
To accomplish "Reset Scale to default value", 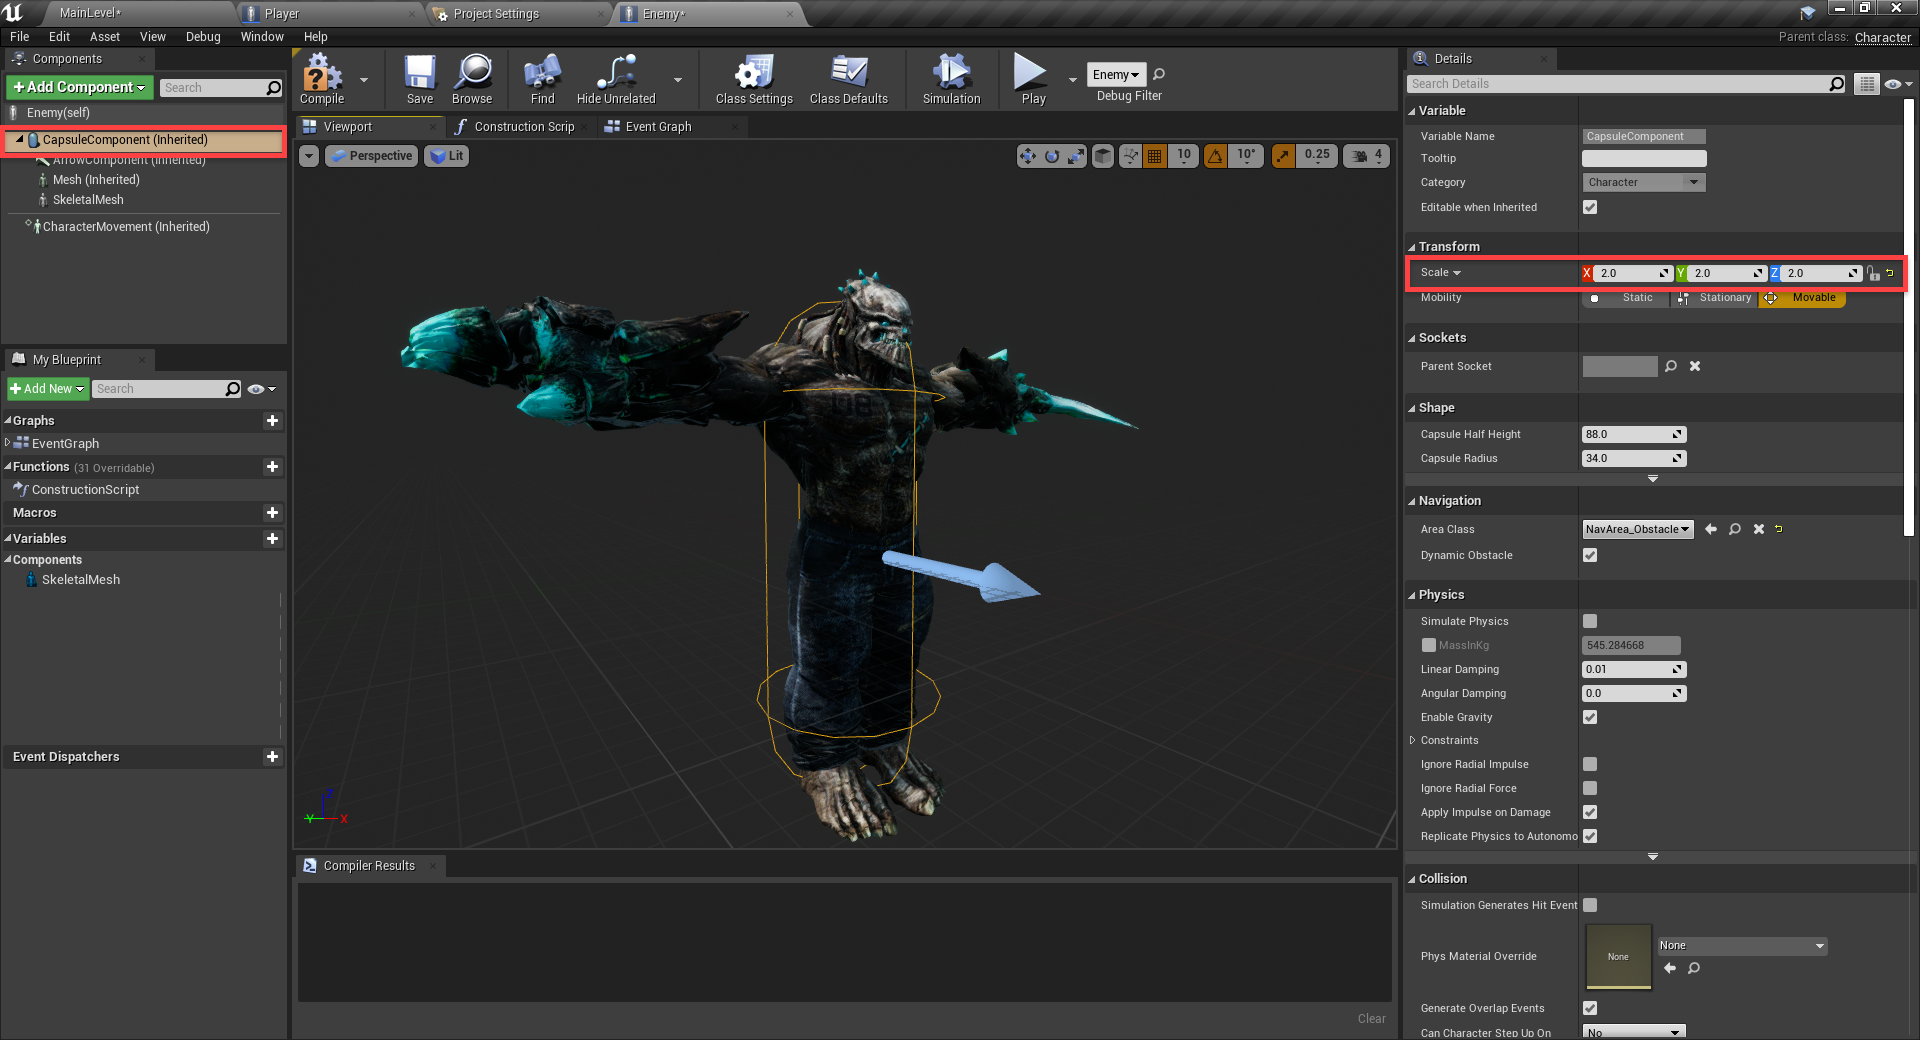I will click(x=1890, y=273).
